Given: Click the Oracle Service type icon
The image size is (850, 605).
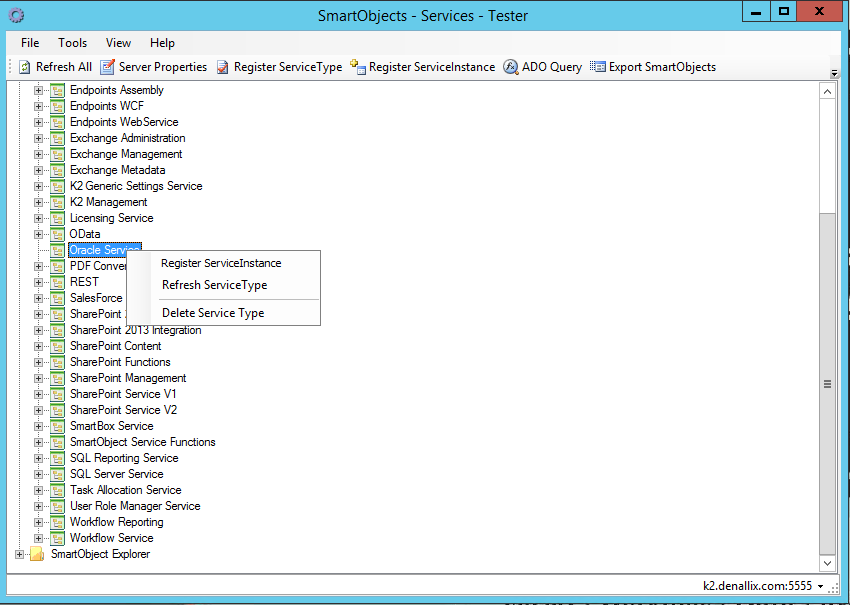Looking at the screenshot, I should coord(57,250).
